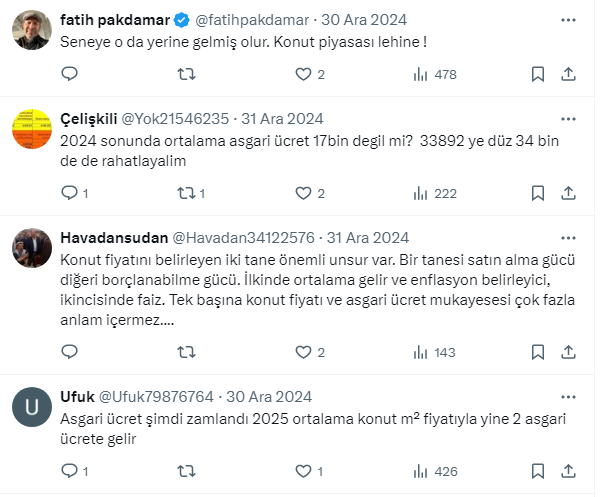The image size is (605, 497).
Task: Retweet fatih pakdamar's tweet
Action: pyautogui.click(x=186, y=74)
